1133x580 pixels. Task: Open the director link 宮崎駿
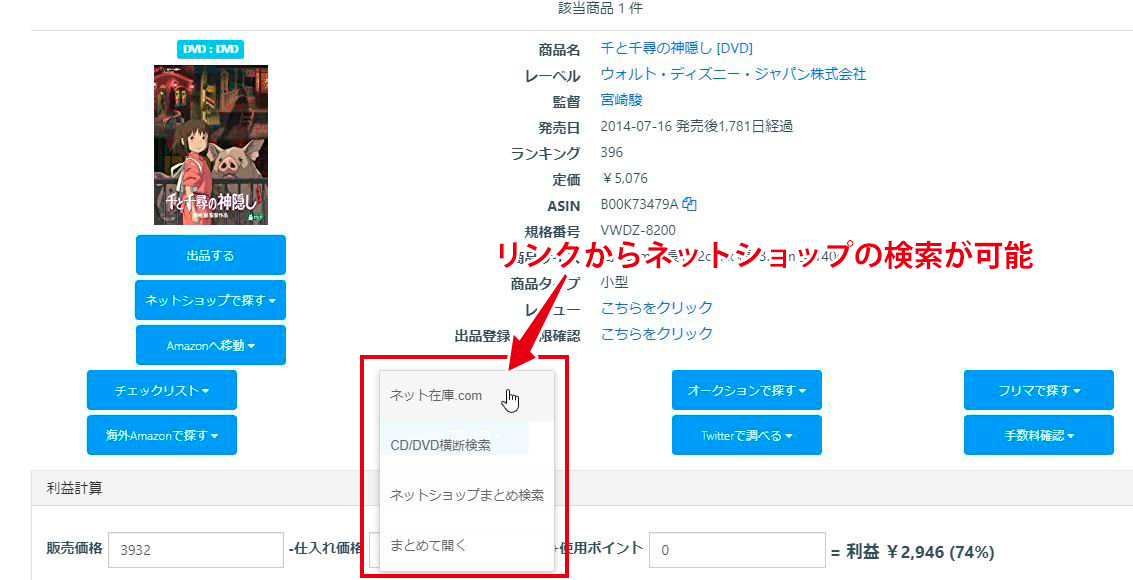click(621, 100)
